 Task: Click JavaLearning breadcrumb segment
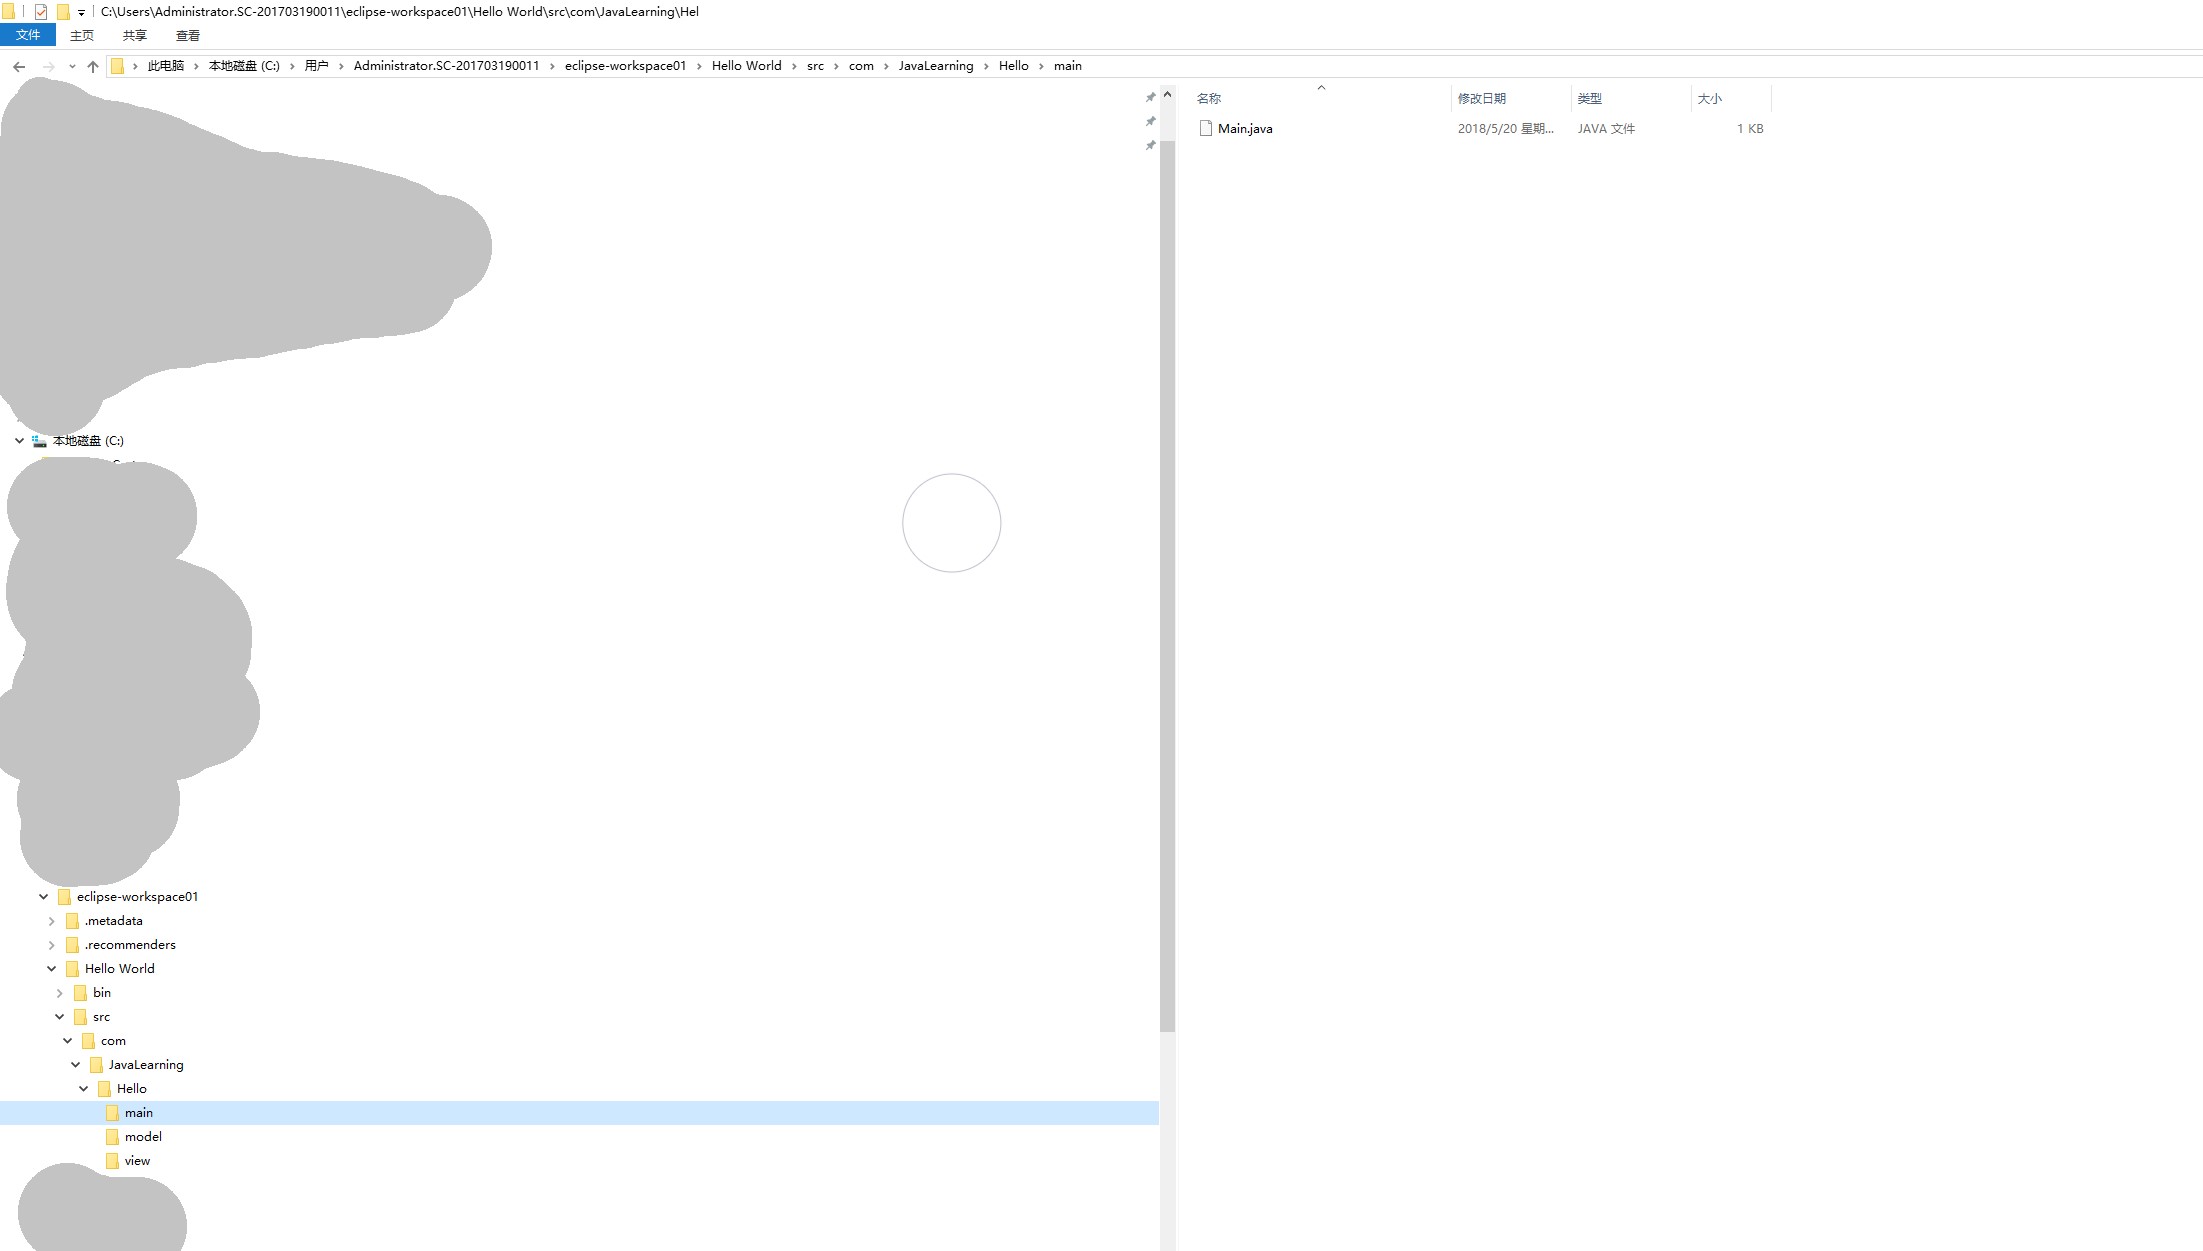pyautogui.click(x=935, y=66)
